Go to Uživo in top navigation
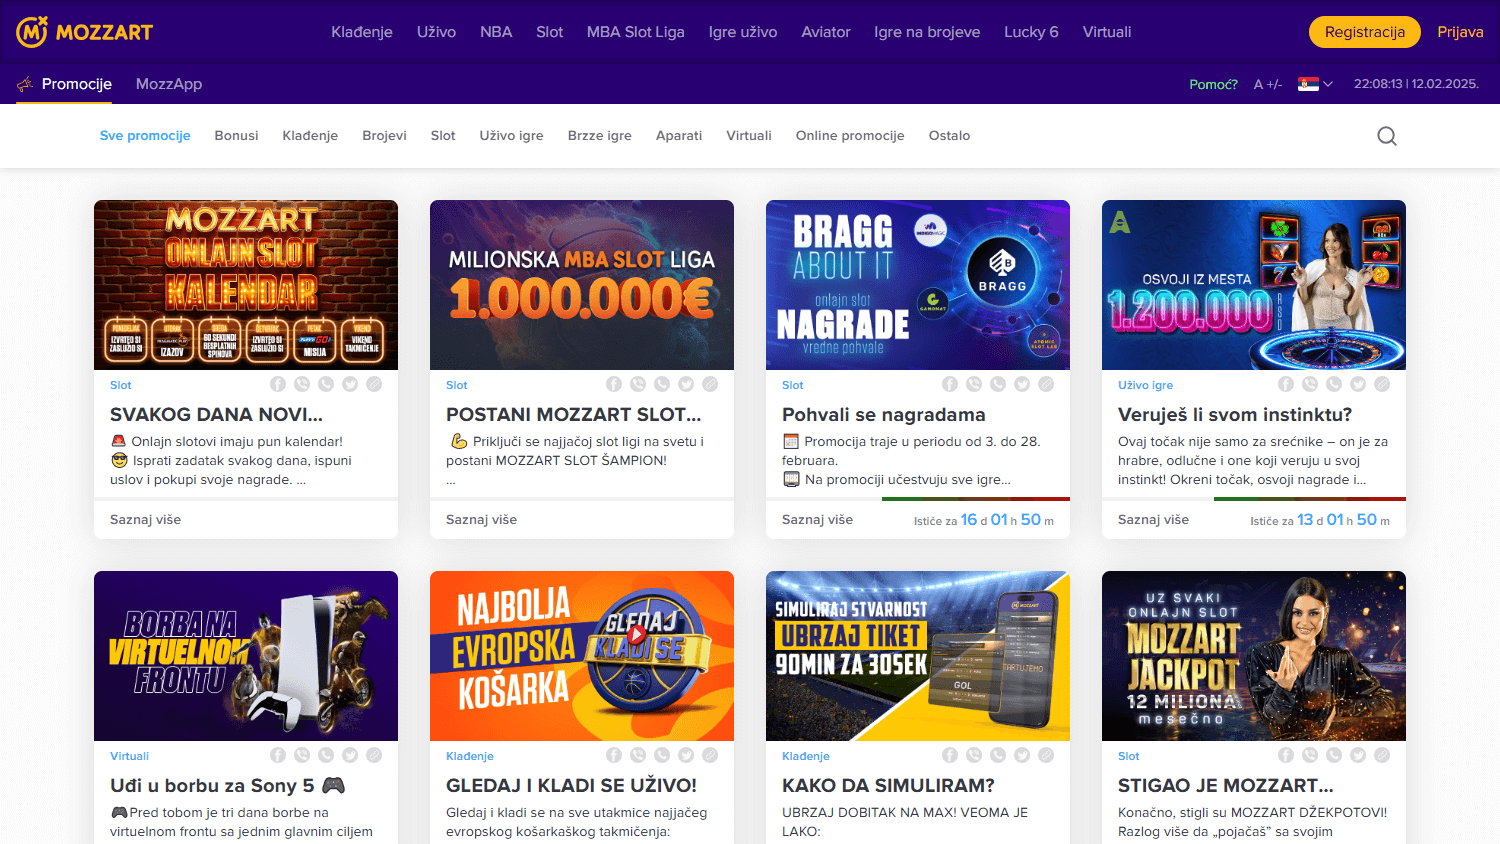 [x=436, y=32]
